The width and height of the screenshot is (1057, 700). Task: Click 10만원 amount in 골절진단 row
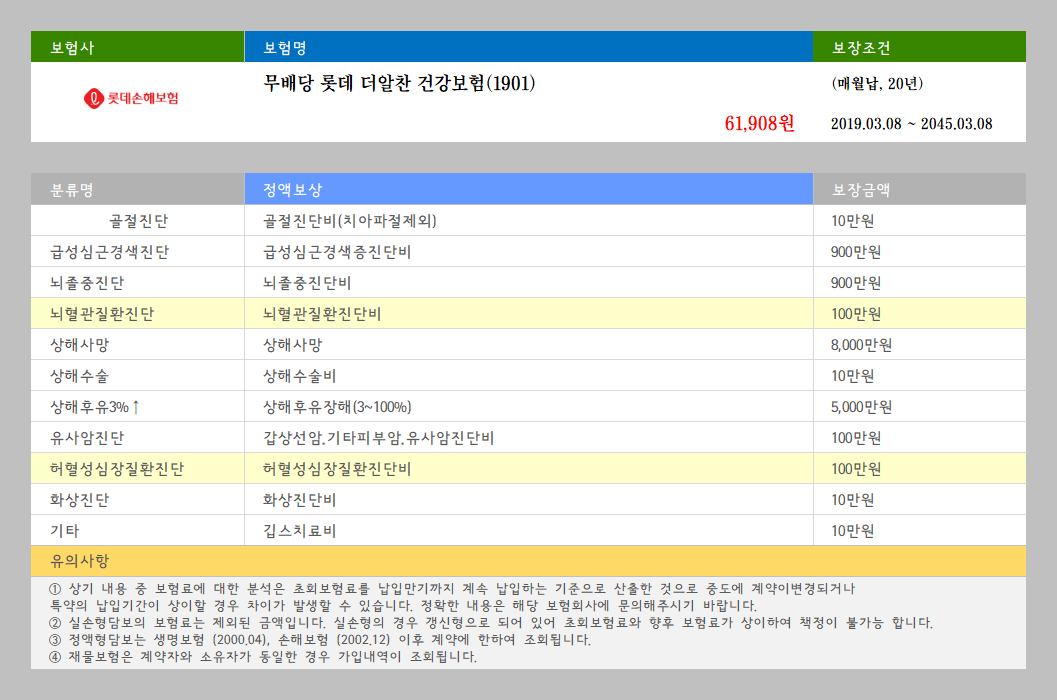[x=919, y=221]
